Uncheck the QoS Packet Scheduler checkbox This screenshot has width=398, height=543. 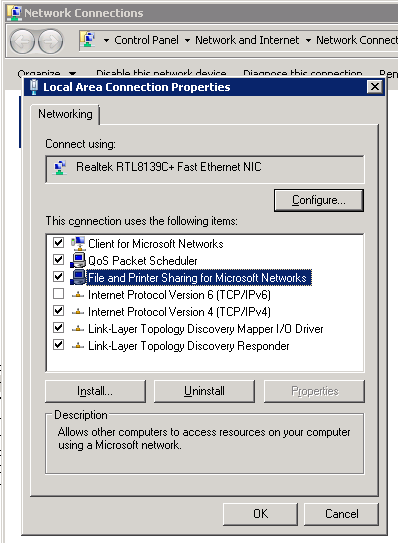[59, 259]
